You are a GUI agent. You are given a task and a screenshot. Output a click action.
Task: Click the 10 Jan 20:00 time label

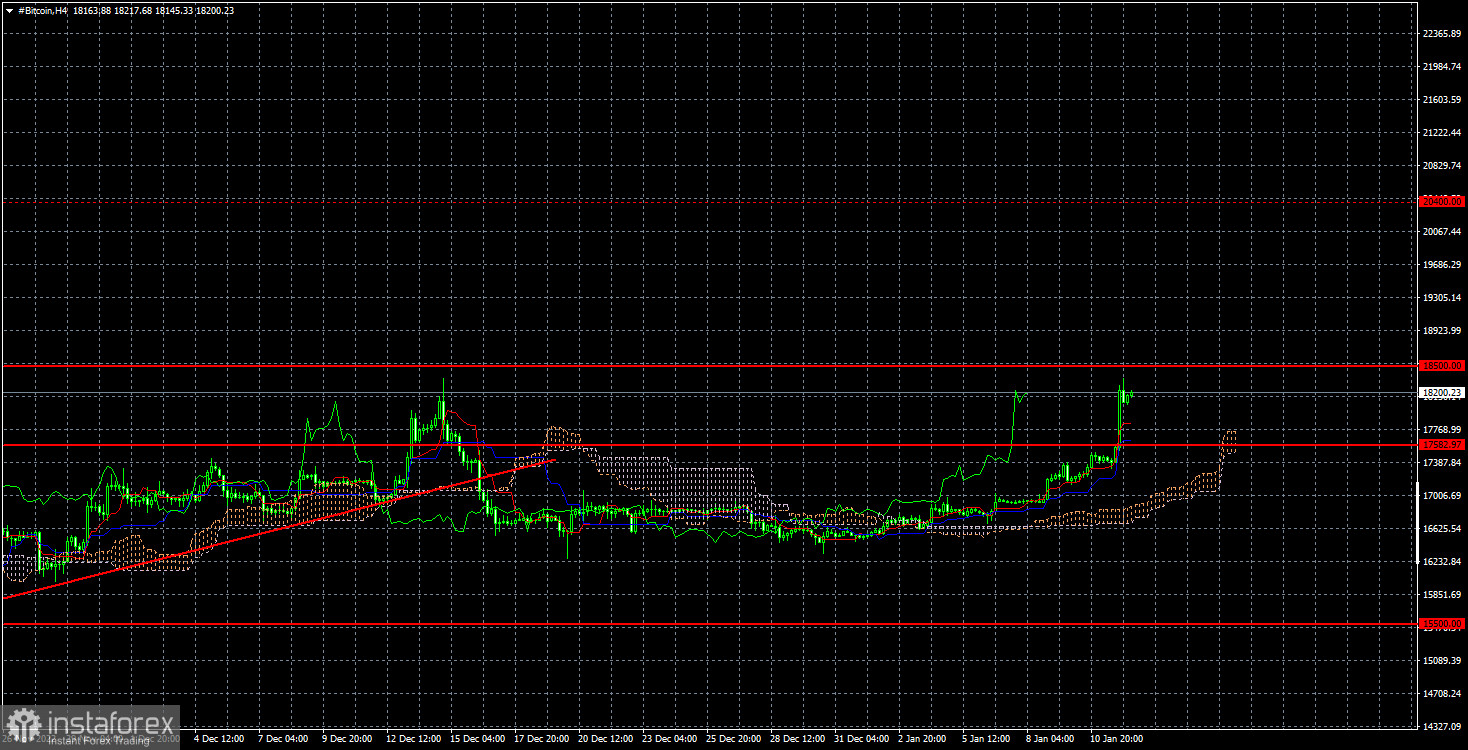pyautogui.click(x=1117, y=739)
